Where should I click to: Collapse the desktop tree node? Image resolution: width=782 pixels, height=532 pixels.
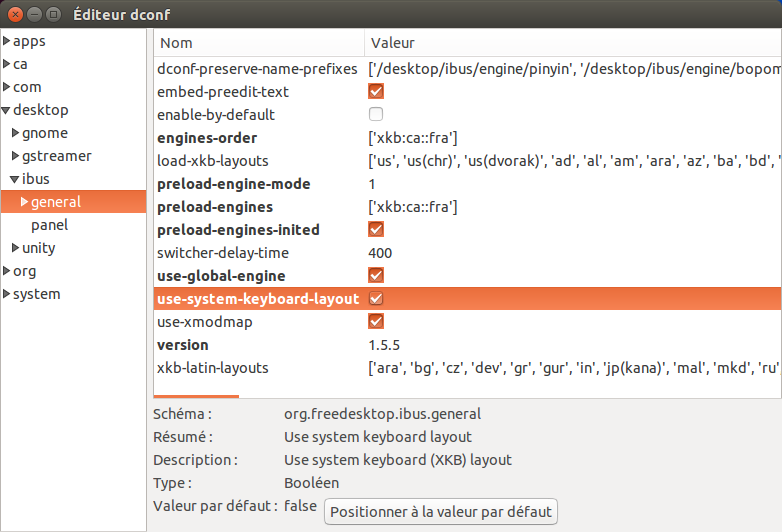(x=7, y=110)
